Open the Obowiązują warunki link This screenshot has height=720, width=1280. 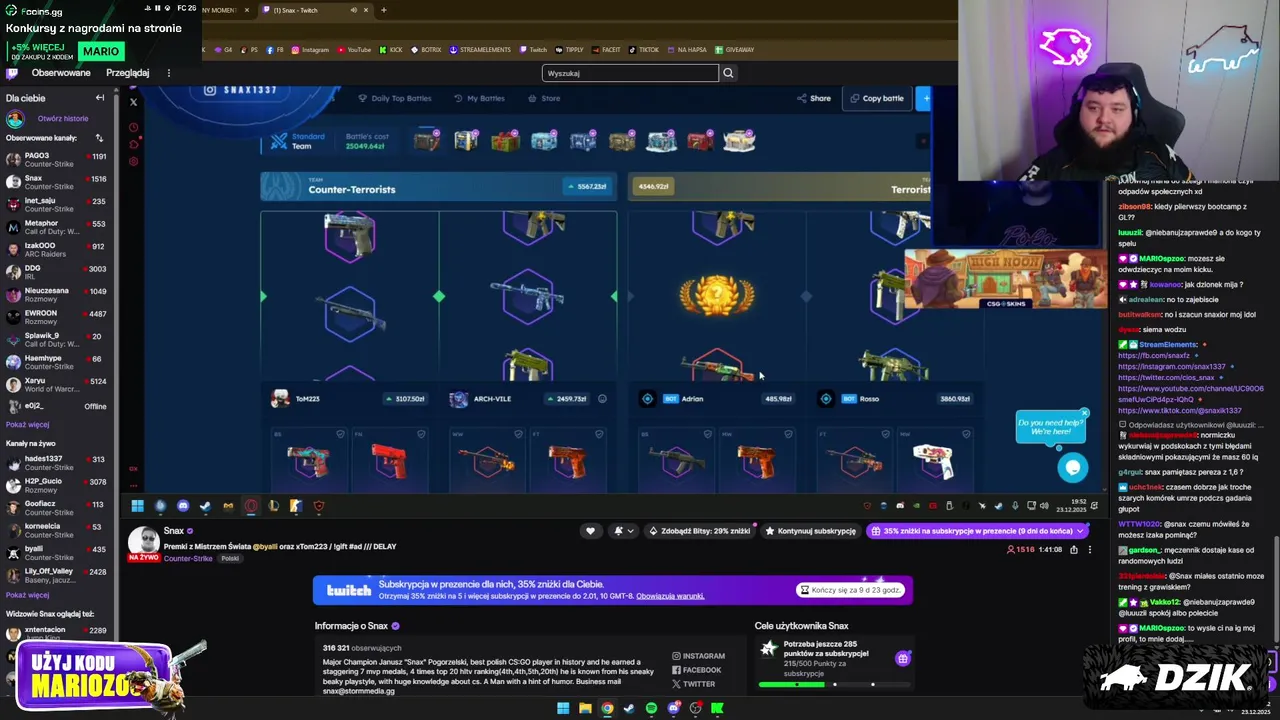(670, 596)
